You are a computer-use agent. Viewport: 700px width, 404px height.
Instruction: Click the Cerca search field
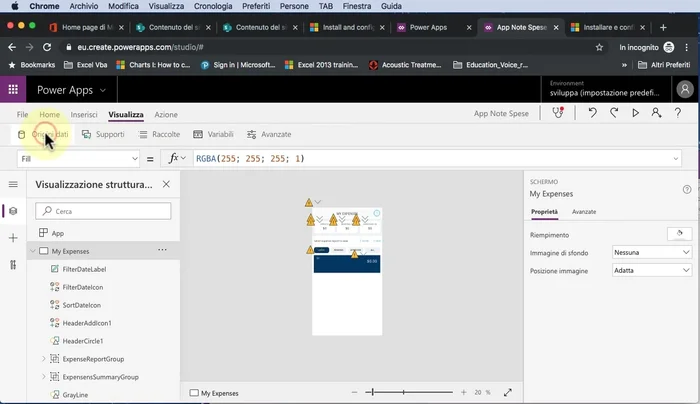(103, 211)
